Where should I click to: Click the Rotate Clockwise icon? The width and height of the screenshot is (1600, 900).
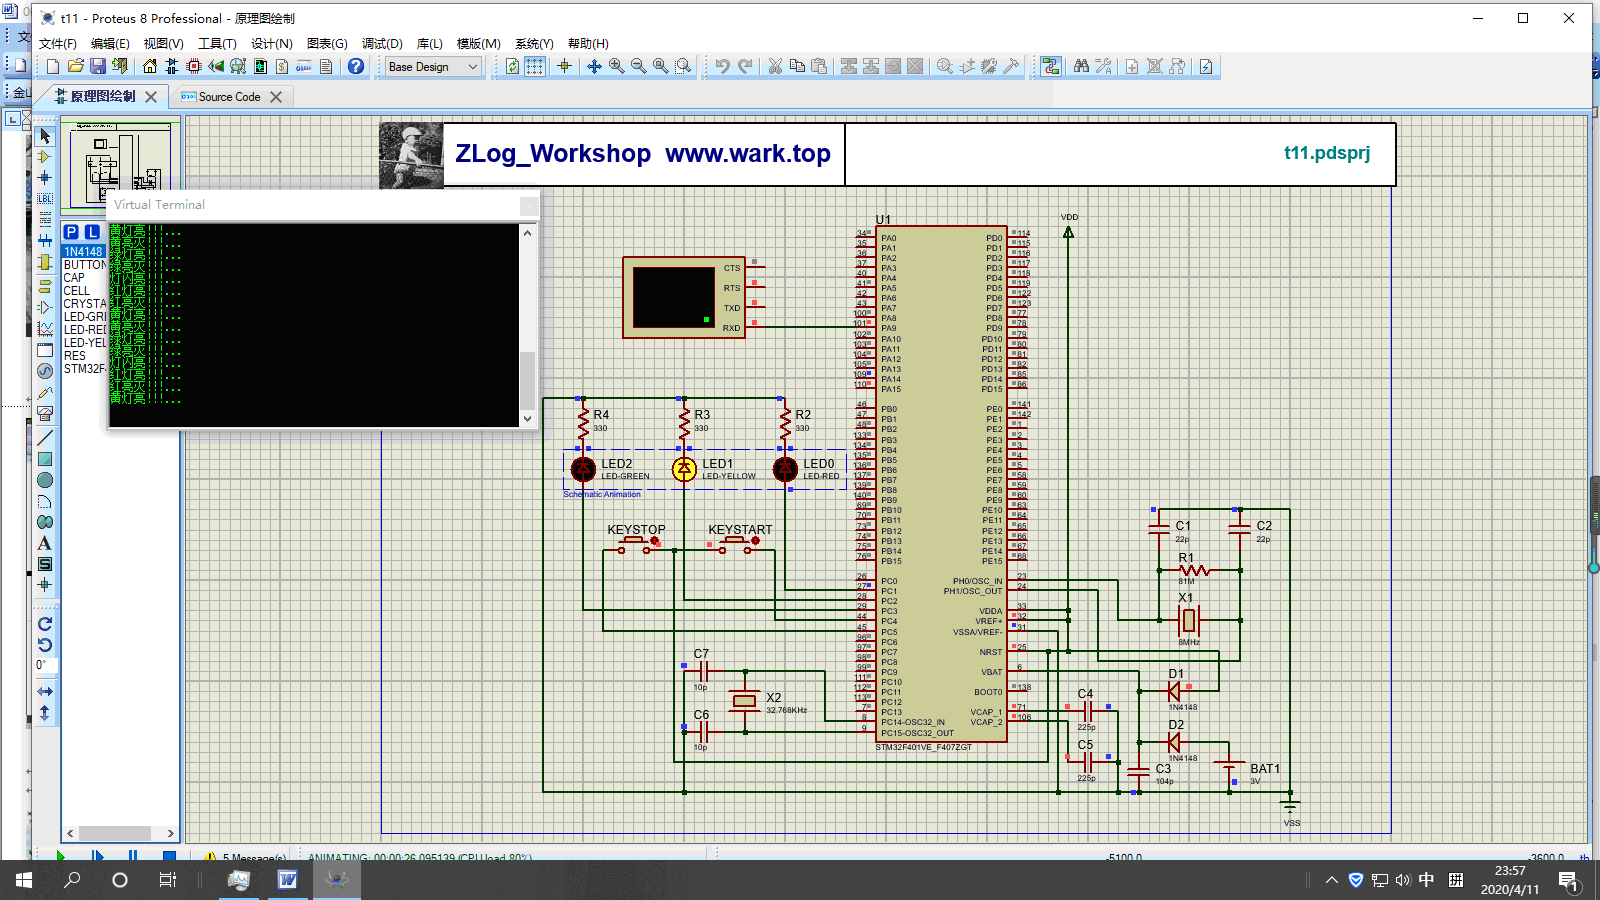(x=45, y=623)
